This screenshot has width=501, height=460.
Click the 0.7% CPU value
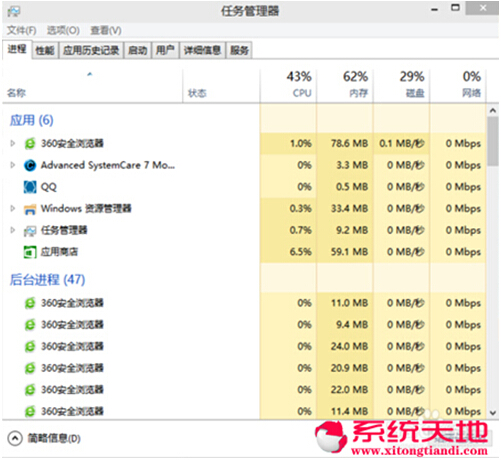[x=301, y=230]
